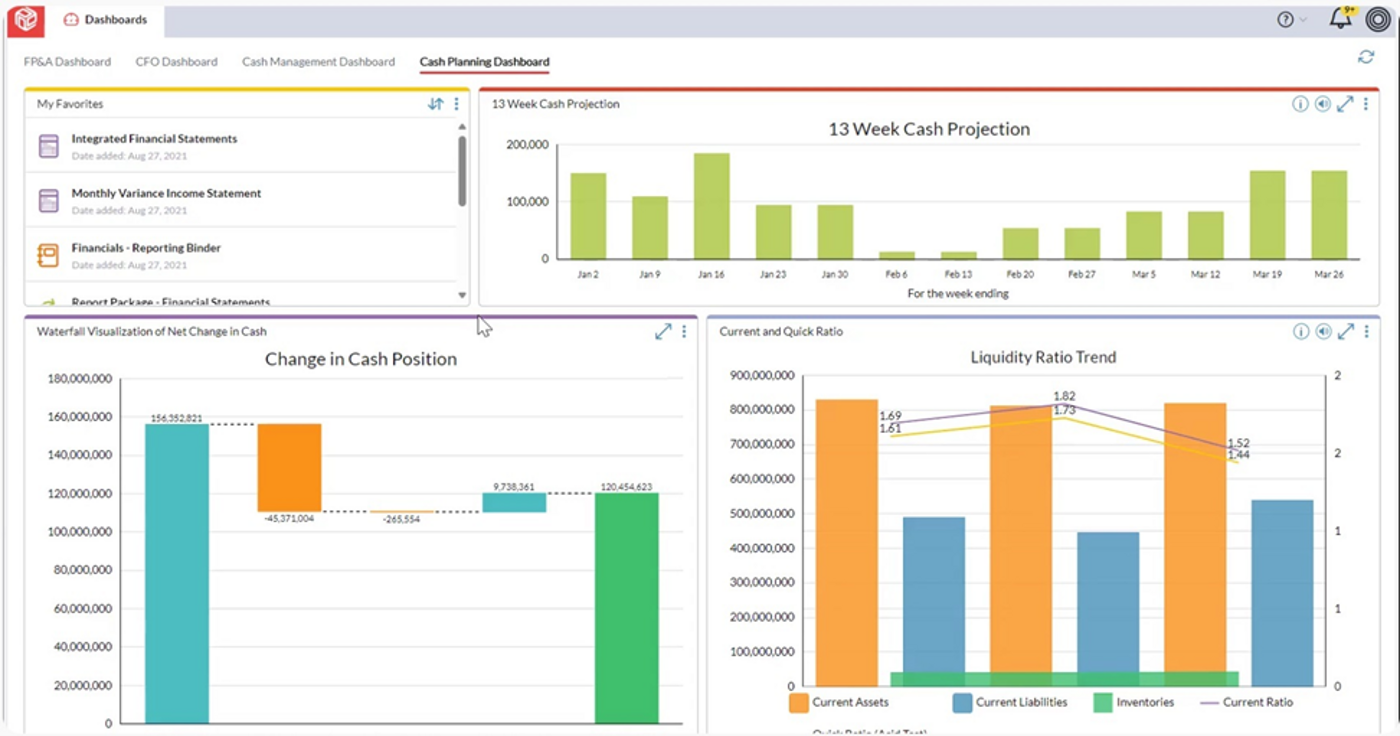The width and height of the screenshot is (1400, 736).
Task: Click the orange Current Assets legend swatch
Action: (799, 702)
